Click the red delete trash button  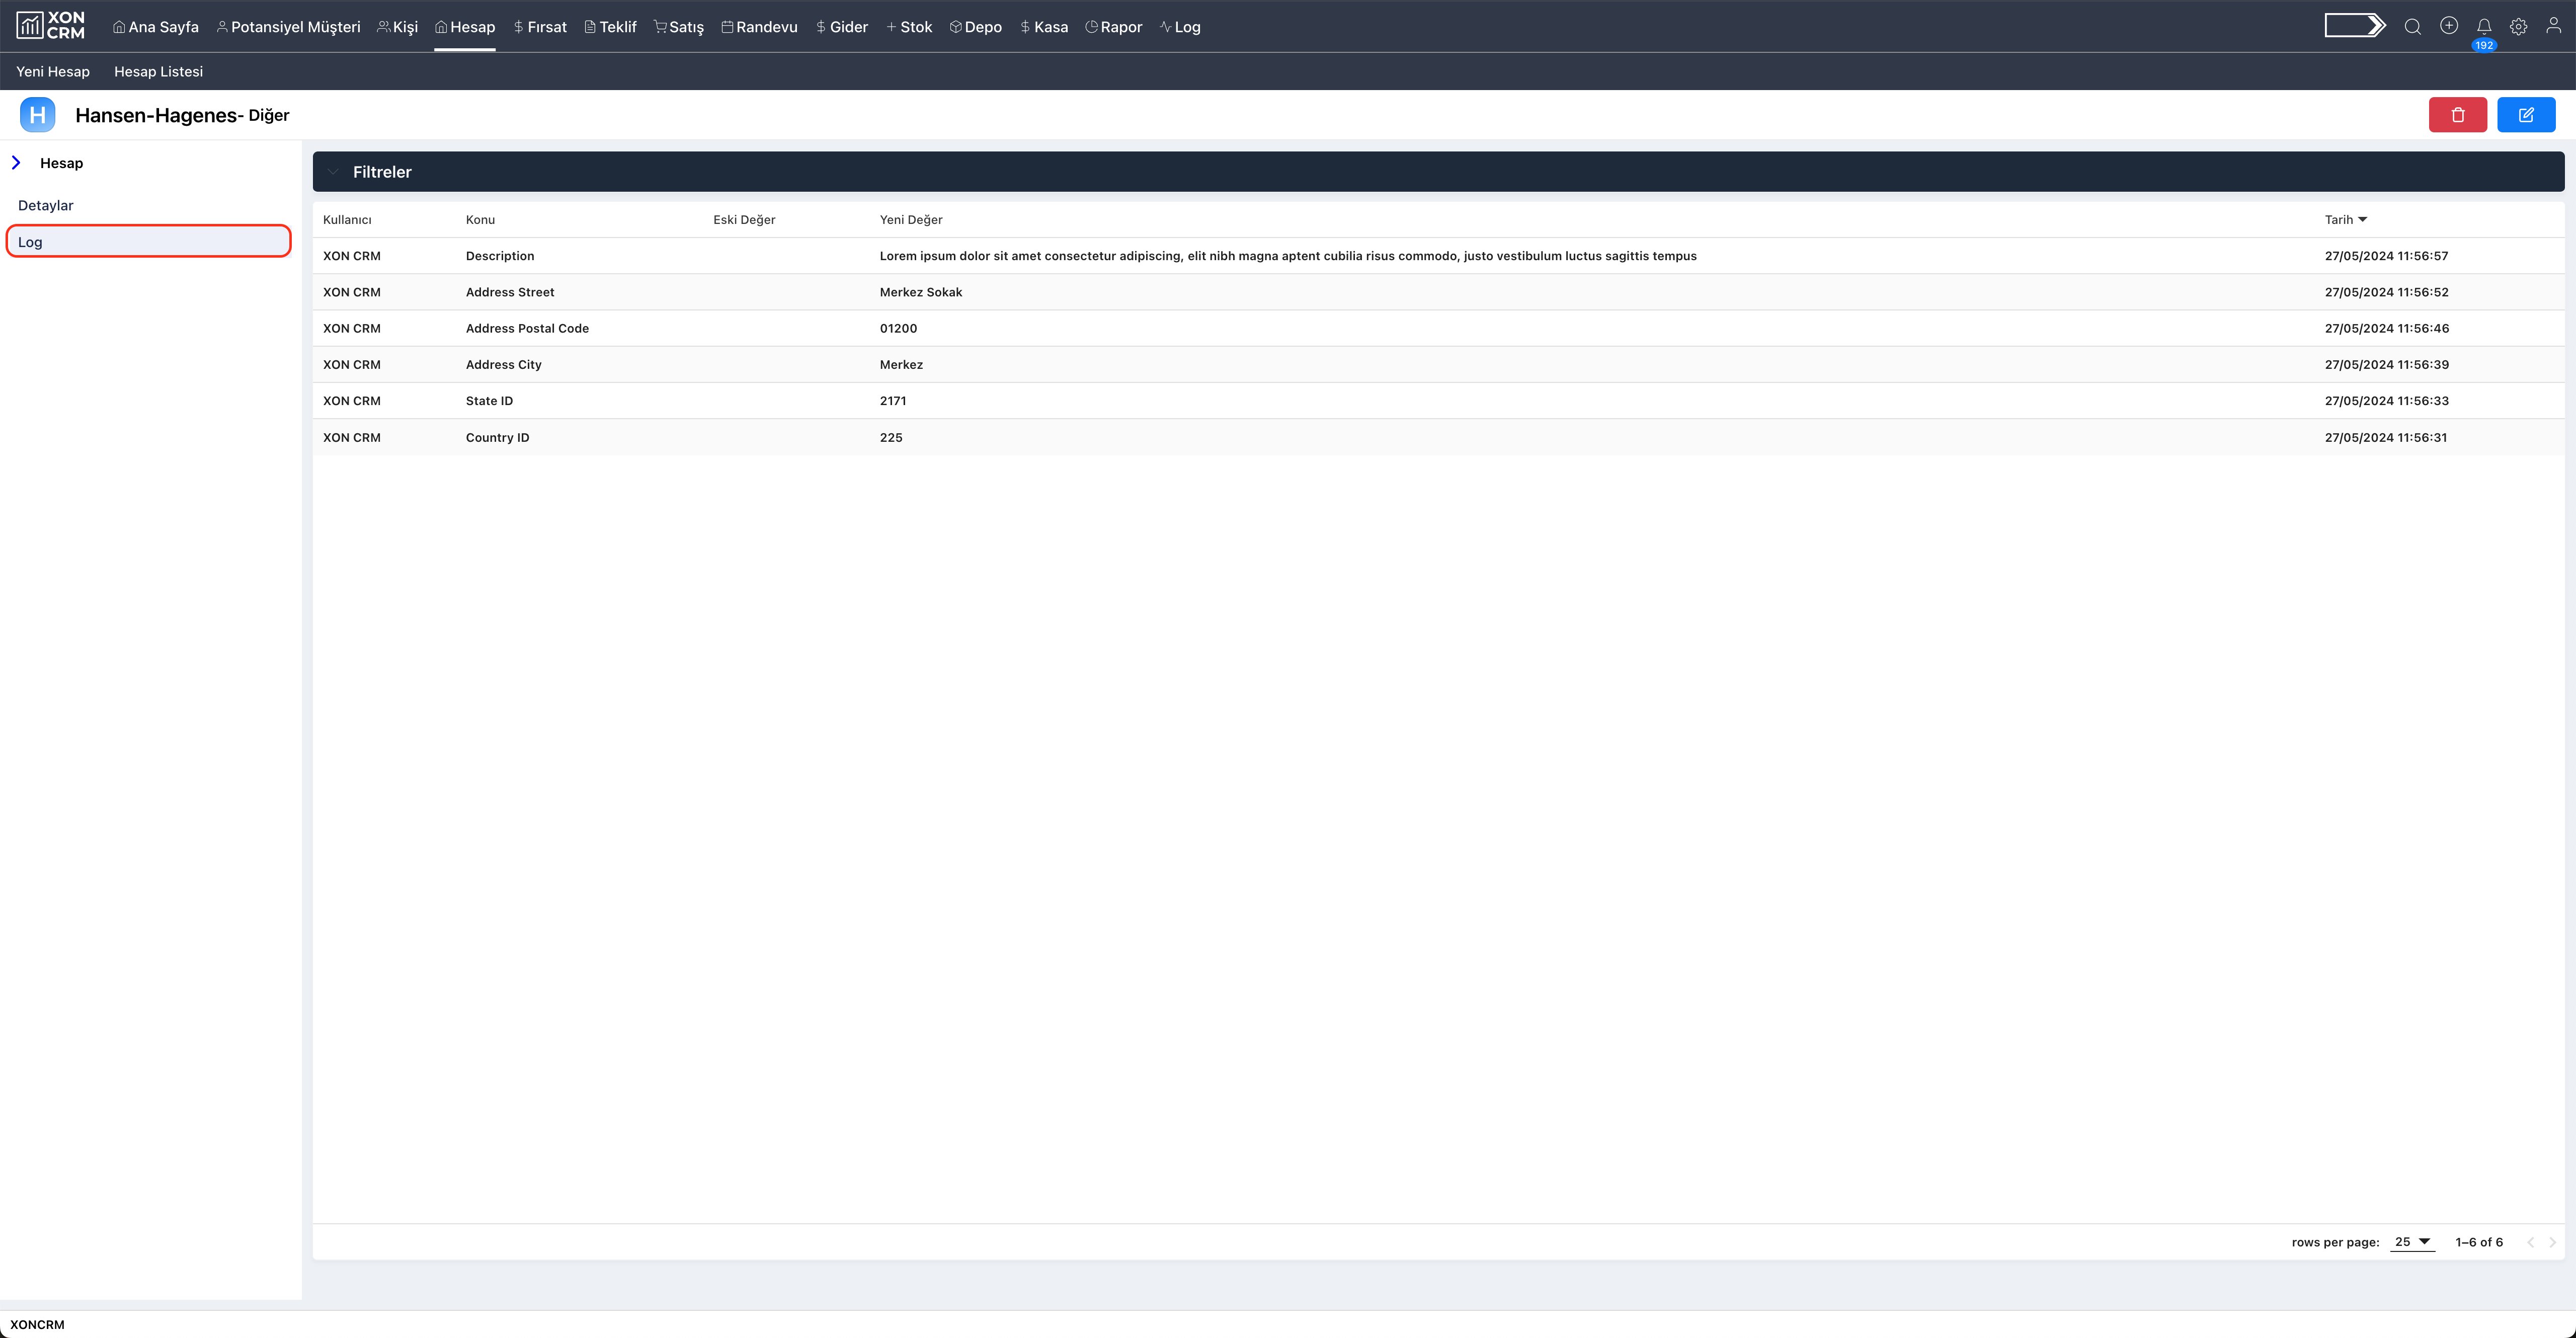point(2458,115)
